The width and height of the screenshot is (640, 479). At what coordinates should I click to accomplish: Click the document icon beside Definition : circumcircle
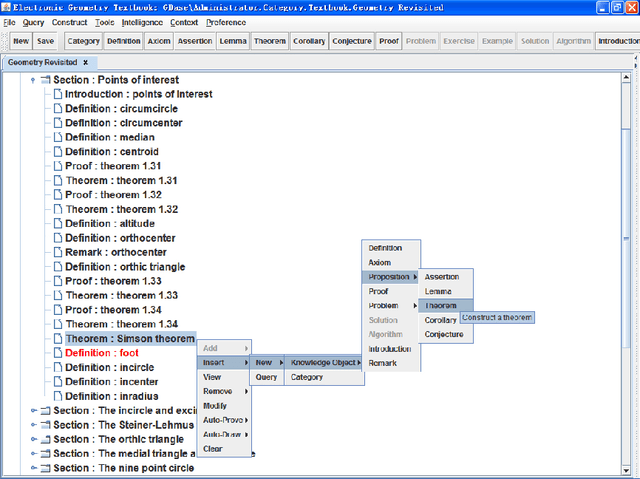click(x=58, y=109)
